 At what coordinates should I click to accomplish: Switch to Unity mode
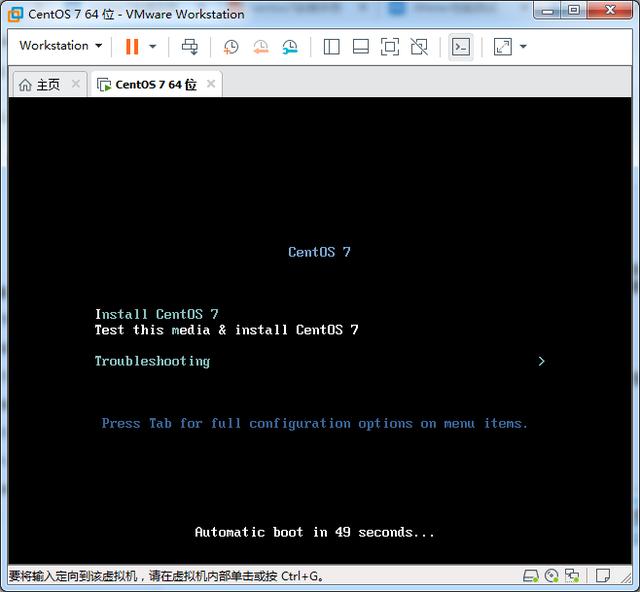[x=419, y=47]
